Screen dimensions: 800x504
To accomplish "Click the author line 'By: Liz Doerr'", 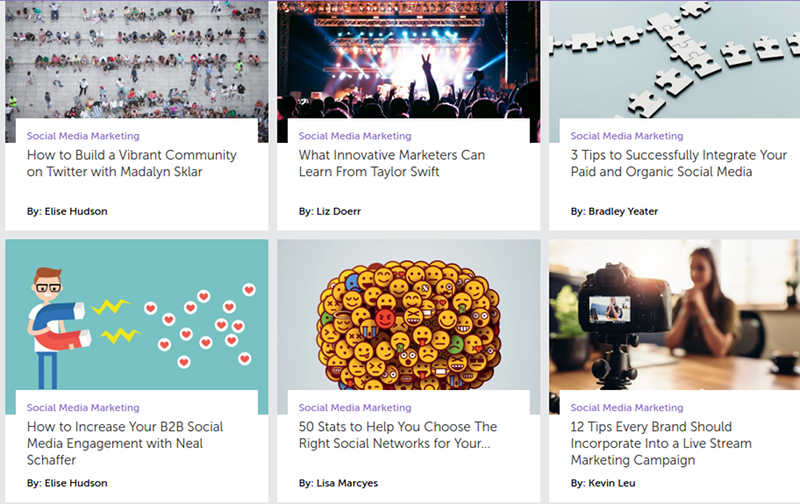I will click(x=330, y=211).
